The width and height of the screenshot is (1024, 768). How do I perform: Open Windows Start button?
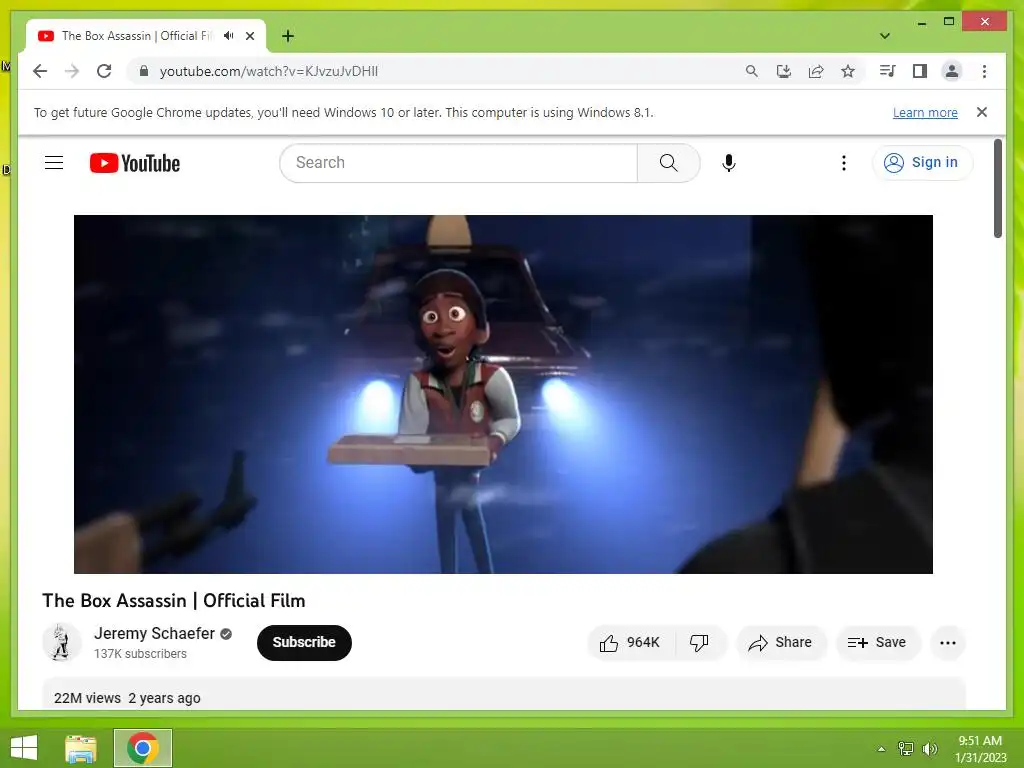pyautogui.click(x=24, y=748)
